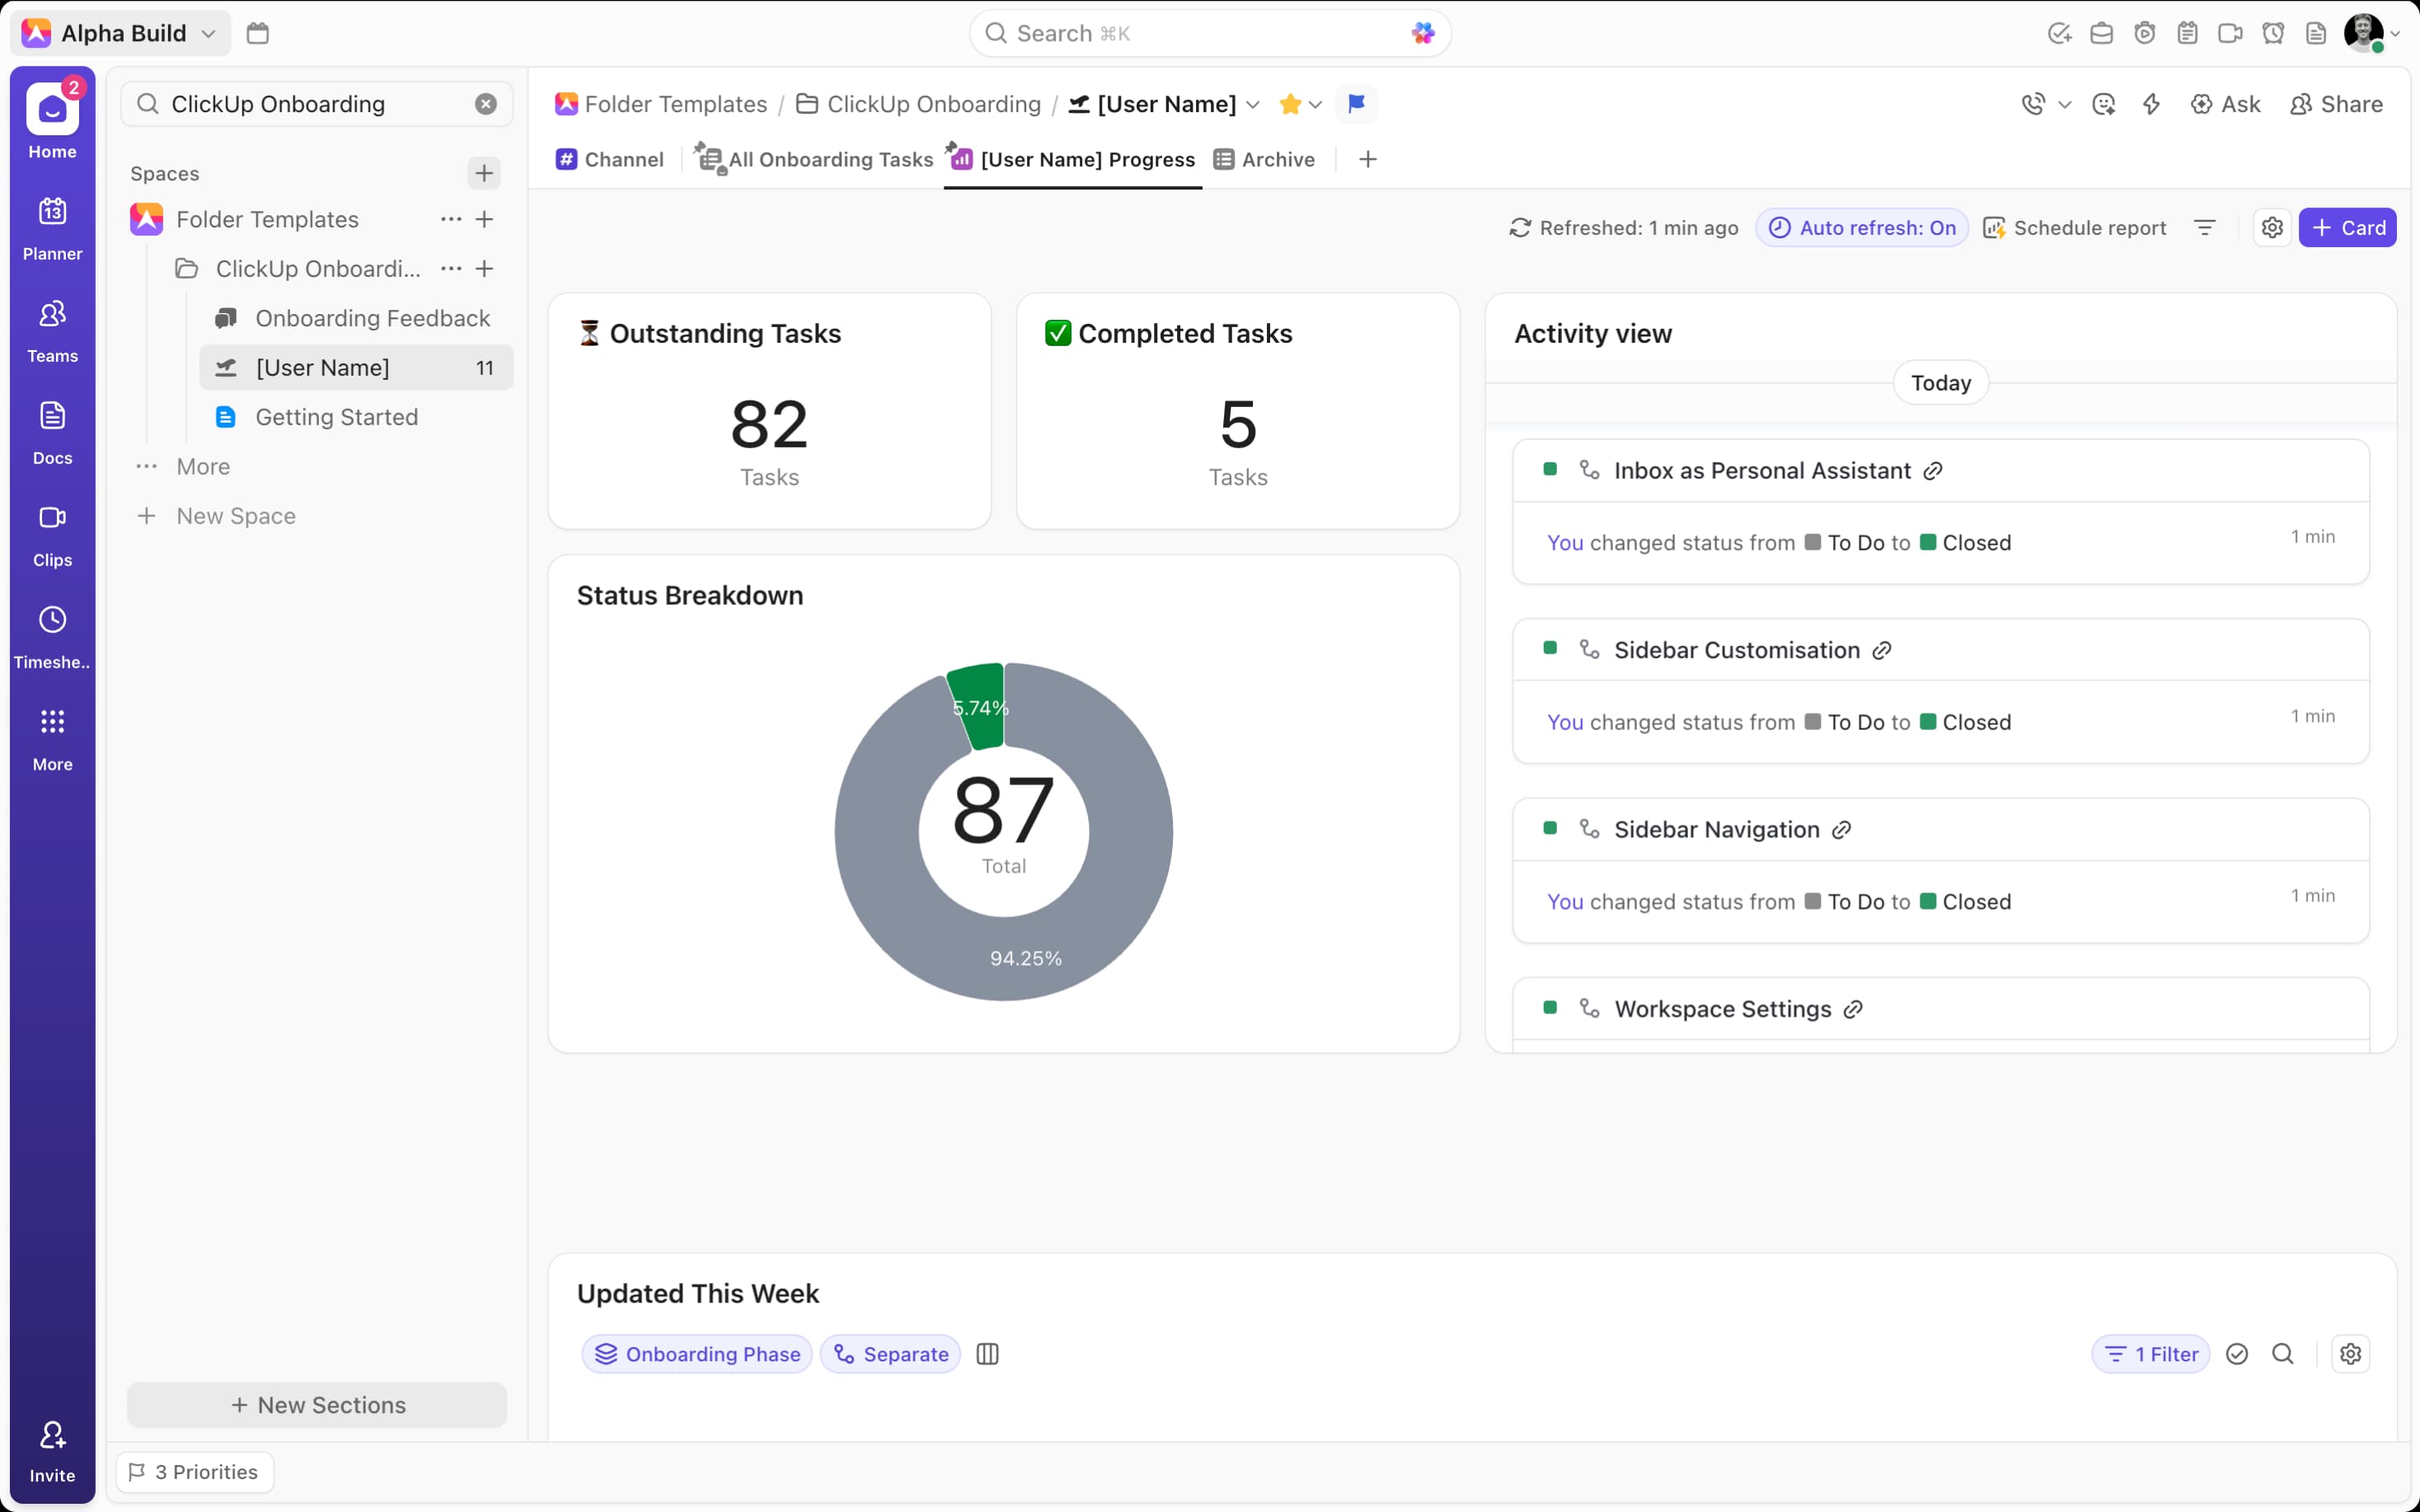Toggle Auto refresh: On
The height and width of the screenshot is (1512, 2420).
pyautogui.click(x=1862, y=228)
